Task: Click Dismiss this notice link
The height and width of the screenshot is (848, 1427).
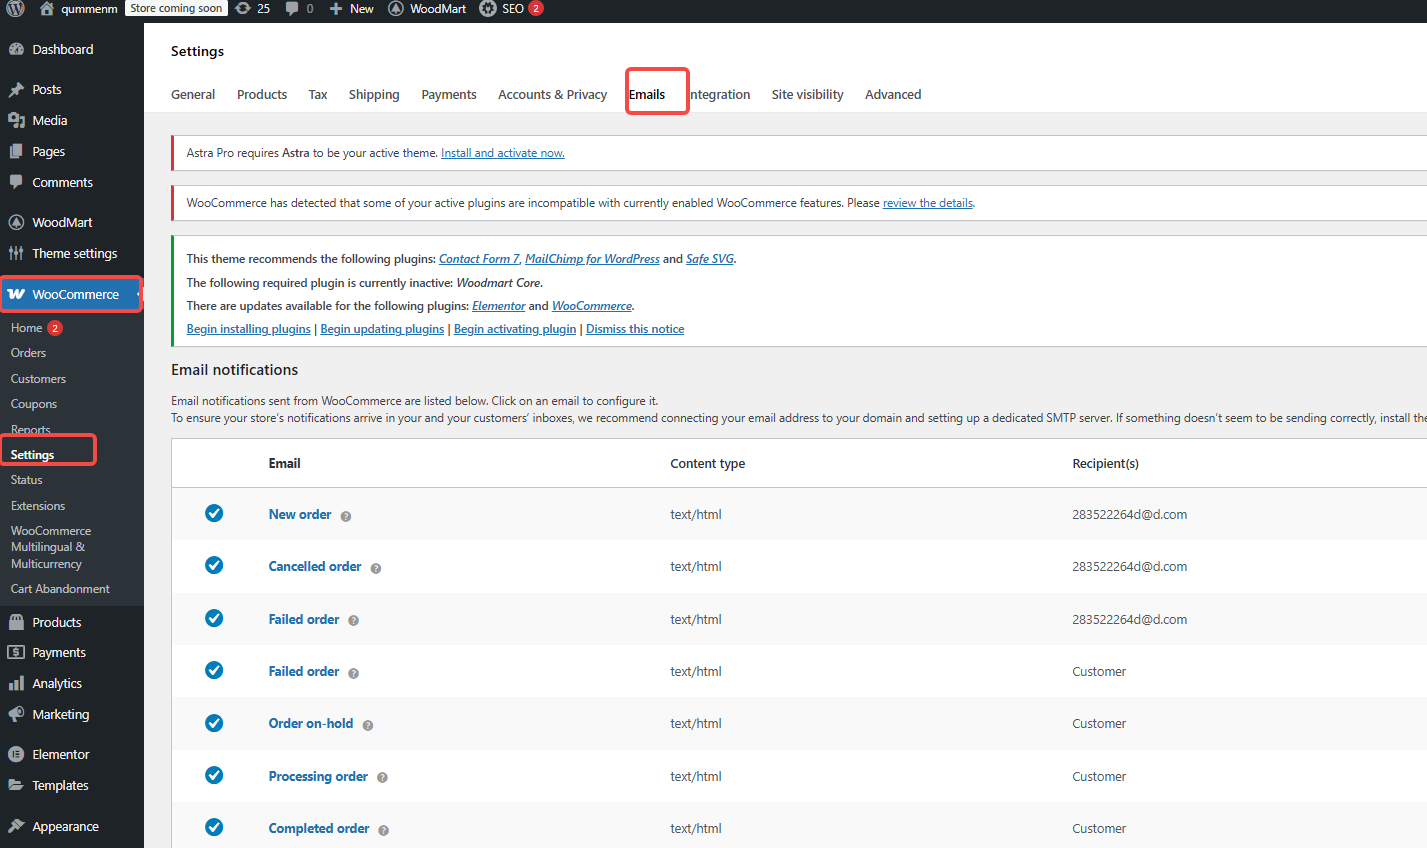Action: pyautogui.click(x=635, y=329)
